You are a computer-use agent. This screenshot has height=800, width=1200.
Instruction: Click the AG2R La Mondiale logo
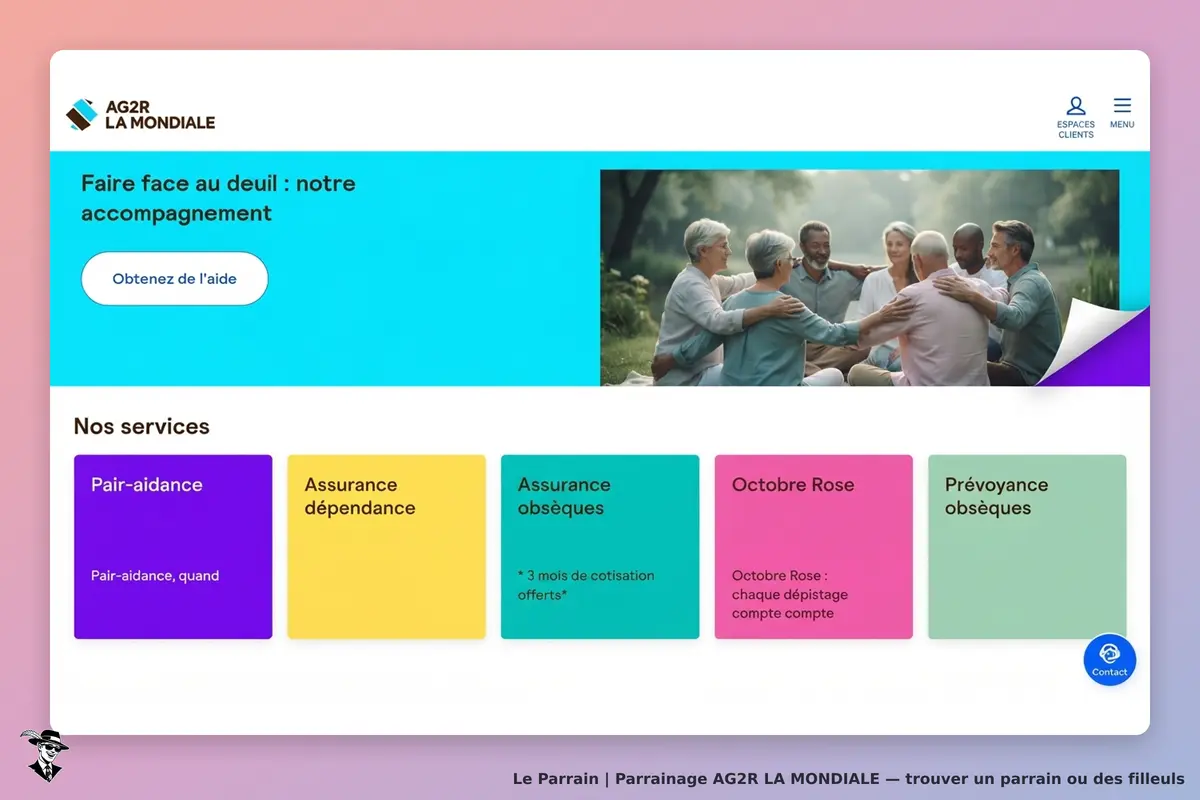pyautogui.click(x=140, y=115)
